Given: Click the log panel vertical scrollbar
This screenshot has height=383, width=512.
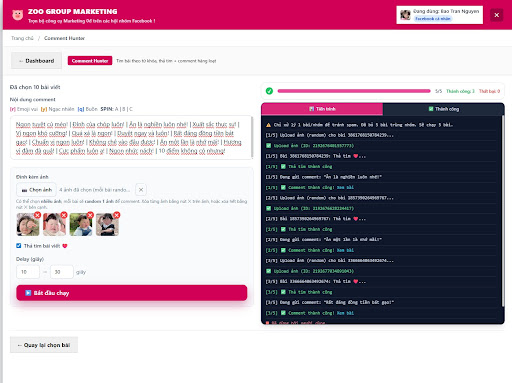Looking at the screenshot, I should pyautogui.click(x=502, y=211).
